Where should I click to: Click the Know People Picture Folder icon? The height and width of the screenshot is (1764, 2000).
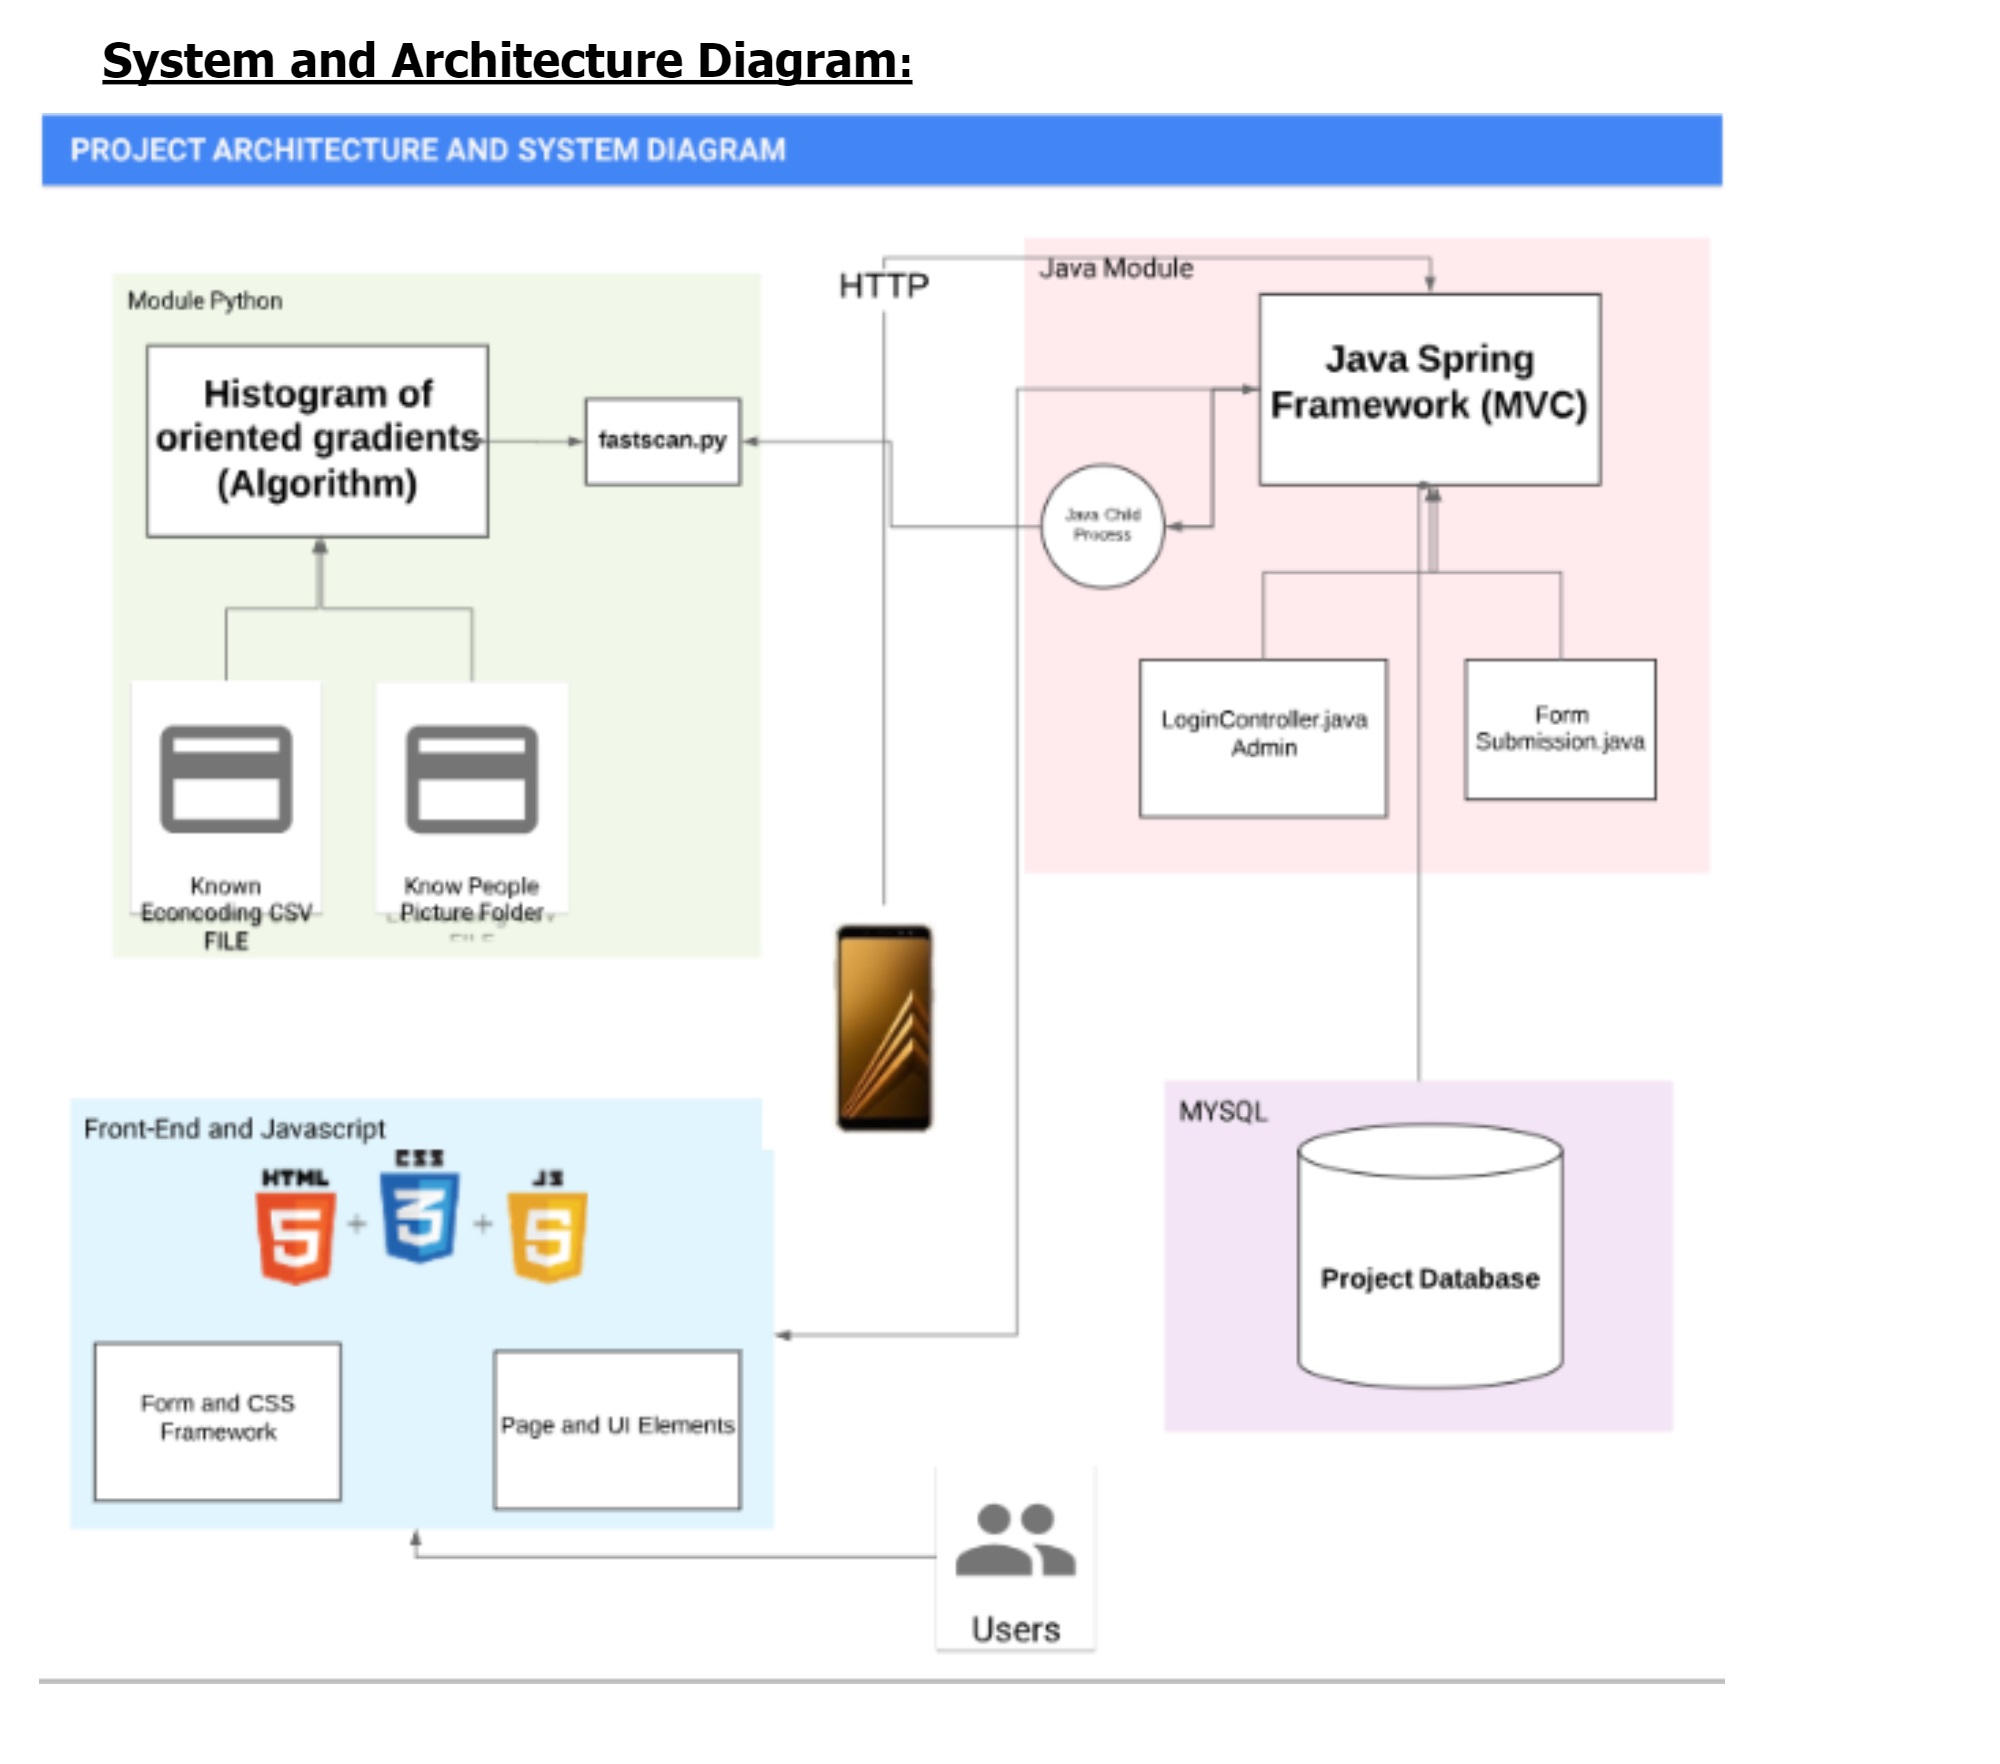click(471, 779)
